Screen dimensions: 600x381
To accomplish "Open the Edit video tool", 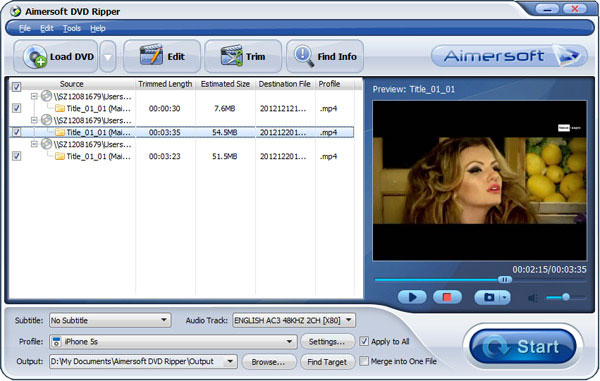I will (162, 57).
